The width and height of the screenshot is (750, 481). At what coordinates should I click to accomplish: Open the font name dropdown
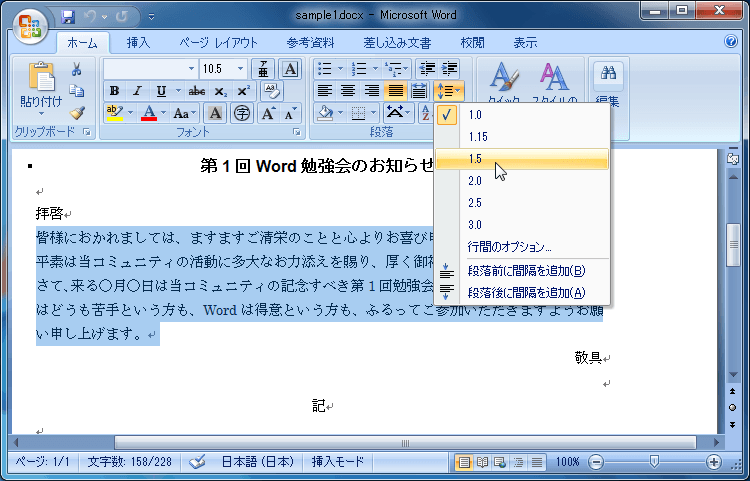point(191,69)
